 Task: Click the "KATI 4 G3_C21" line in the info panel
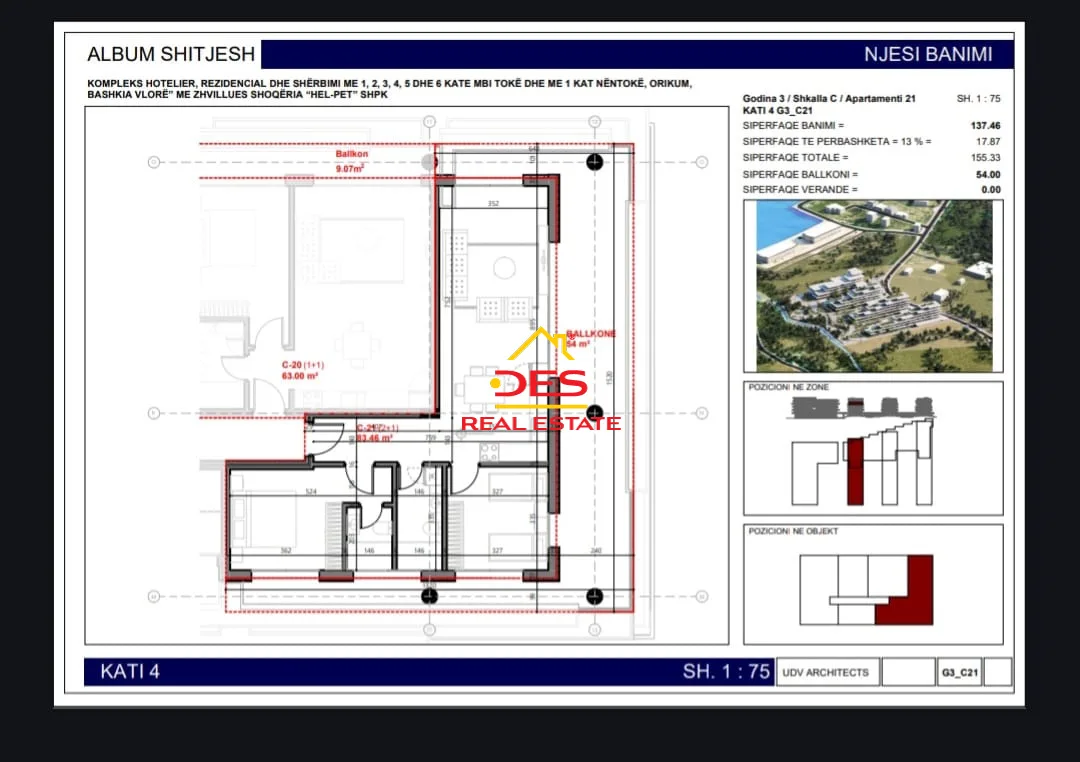pyautogui.click(x=777, y=110)
